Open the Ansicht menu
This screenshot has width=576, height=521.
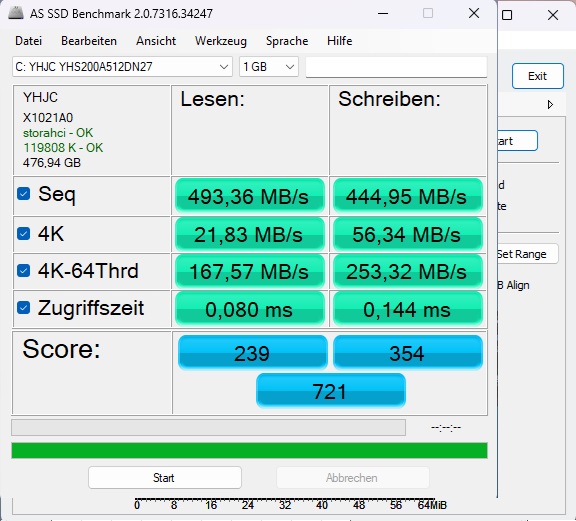156,41
